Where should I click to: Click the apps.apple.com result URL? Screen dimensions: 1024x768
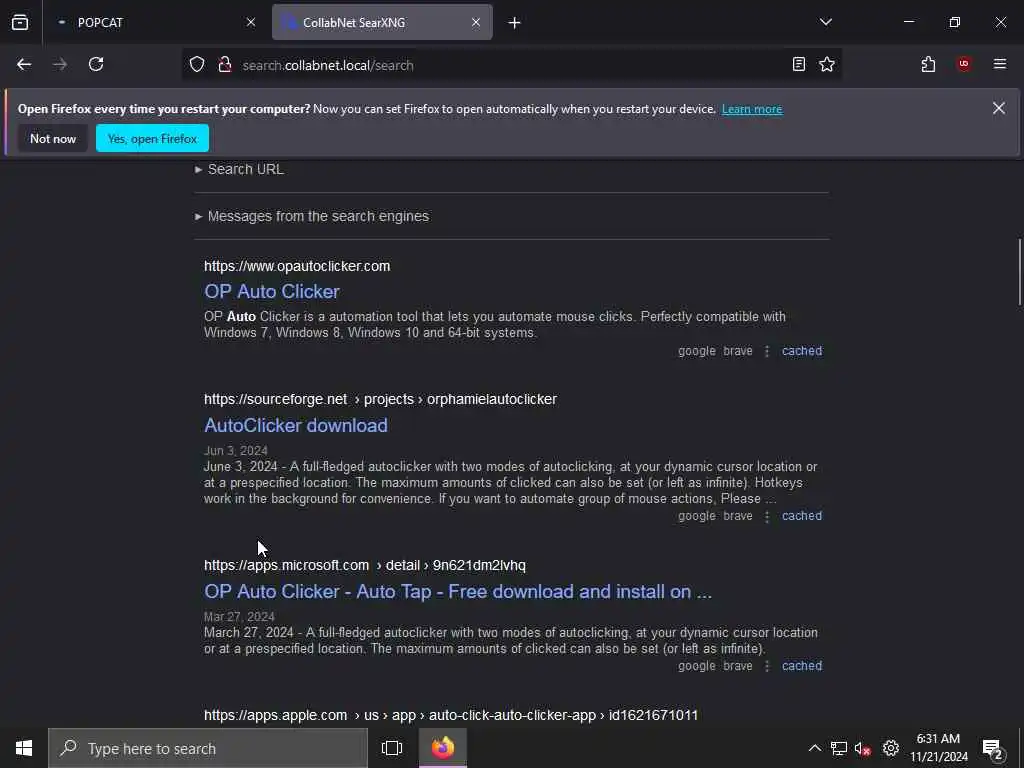pos(451,715)
